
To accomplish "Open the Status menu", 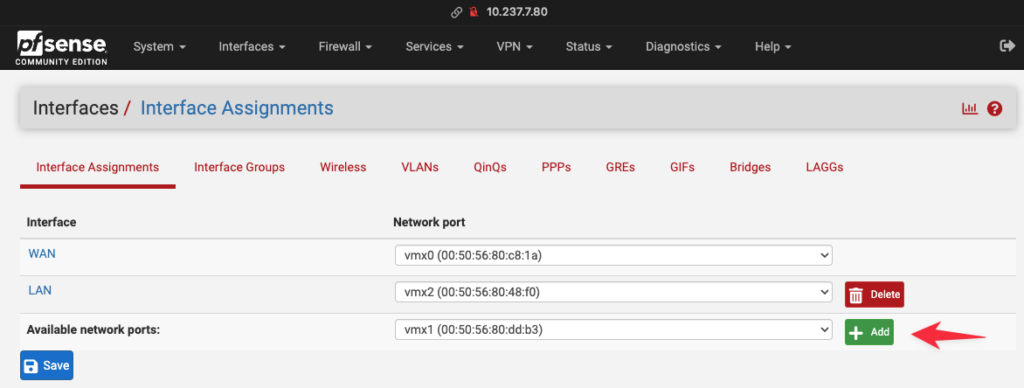I will (588, 47).
